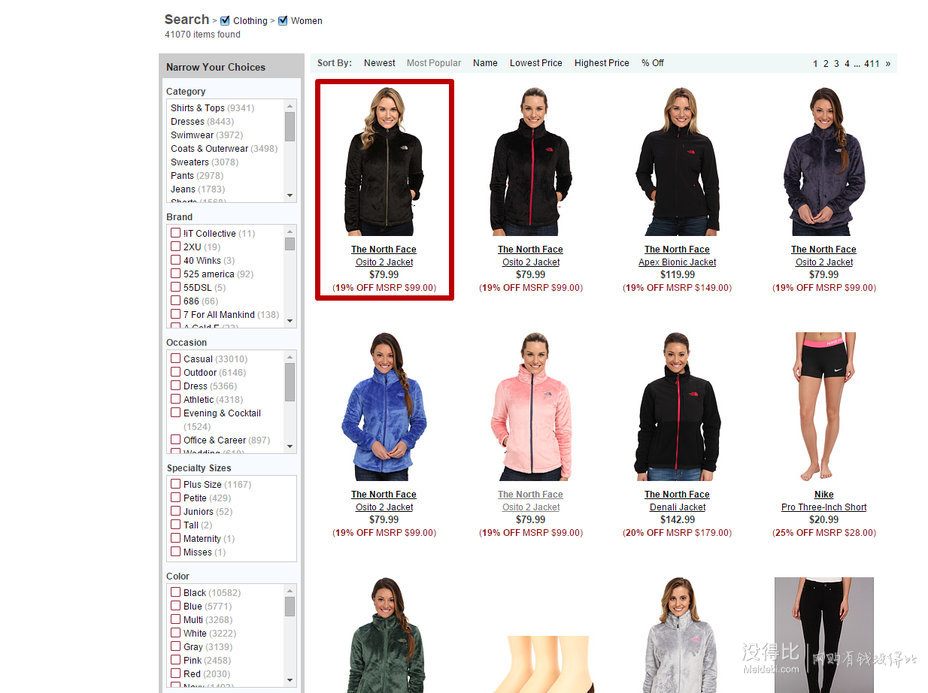Tick the !iT Collective brand checkbox

point(176,233)
